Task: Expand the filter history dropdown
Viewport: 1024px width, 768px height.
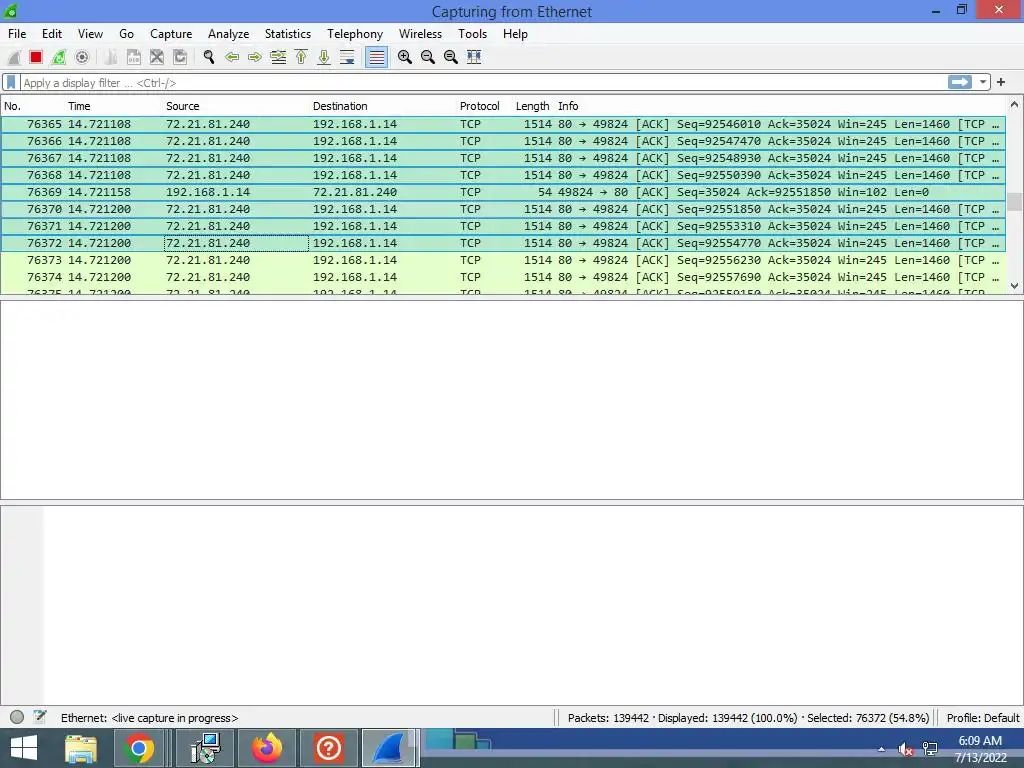Action: pos(983,82)
